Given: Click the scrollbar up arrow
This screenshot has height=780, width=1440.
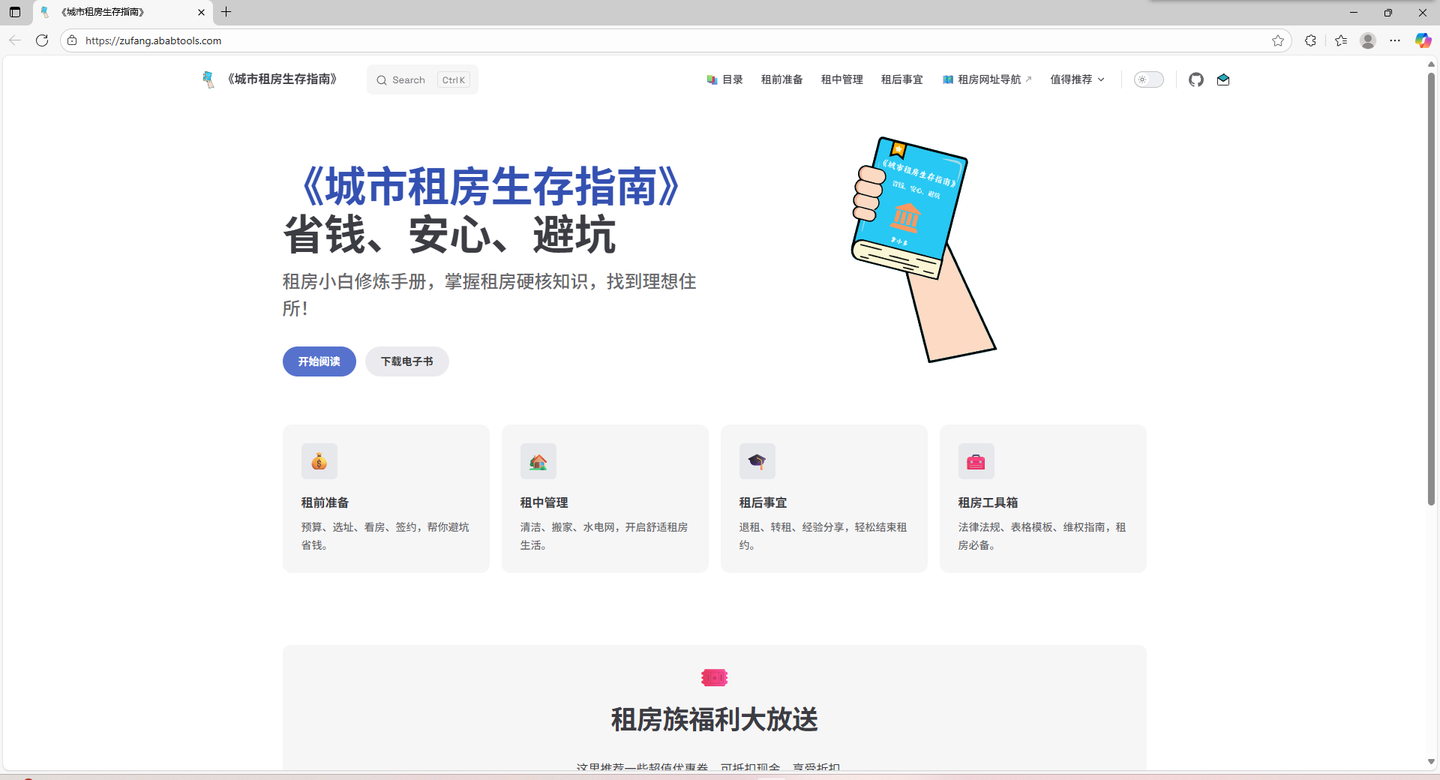Looking at the screenshot, I should (x=1431, y=64).
